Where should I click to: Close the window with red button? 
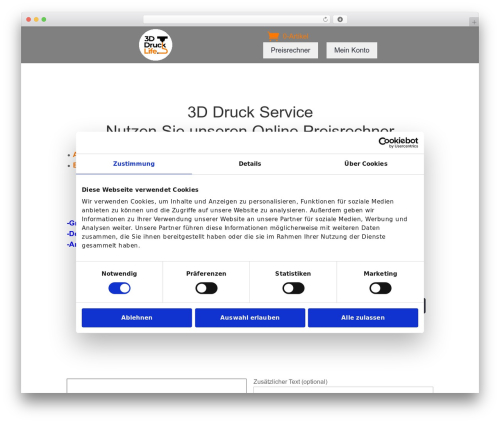pyautogui.click(x=29, y=20)
